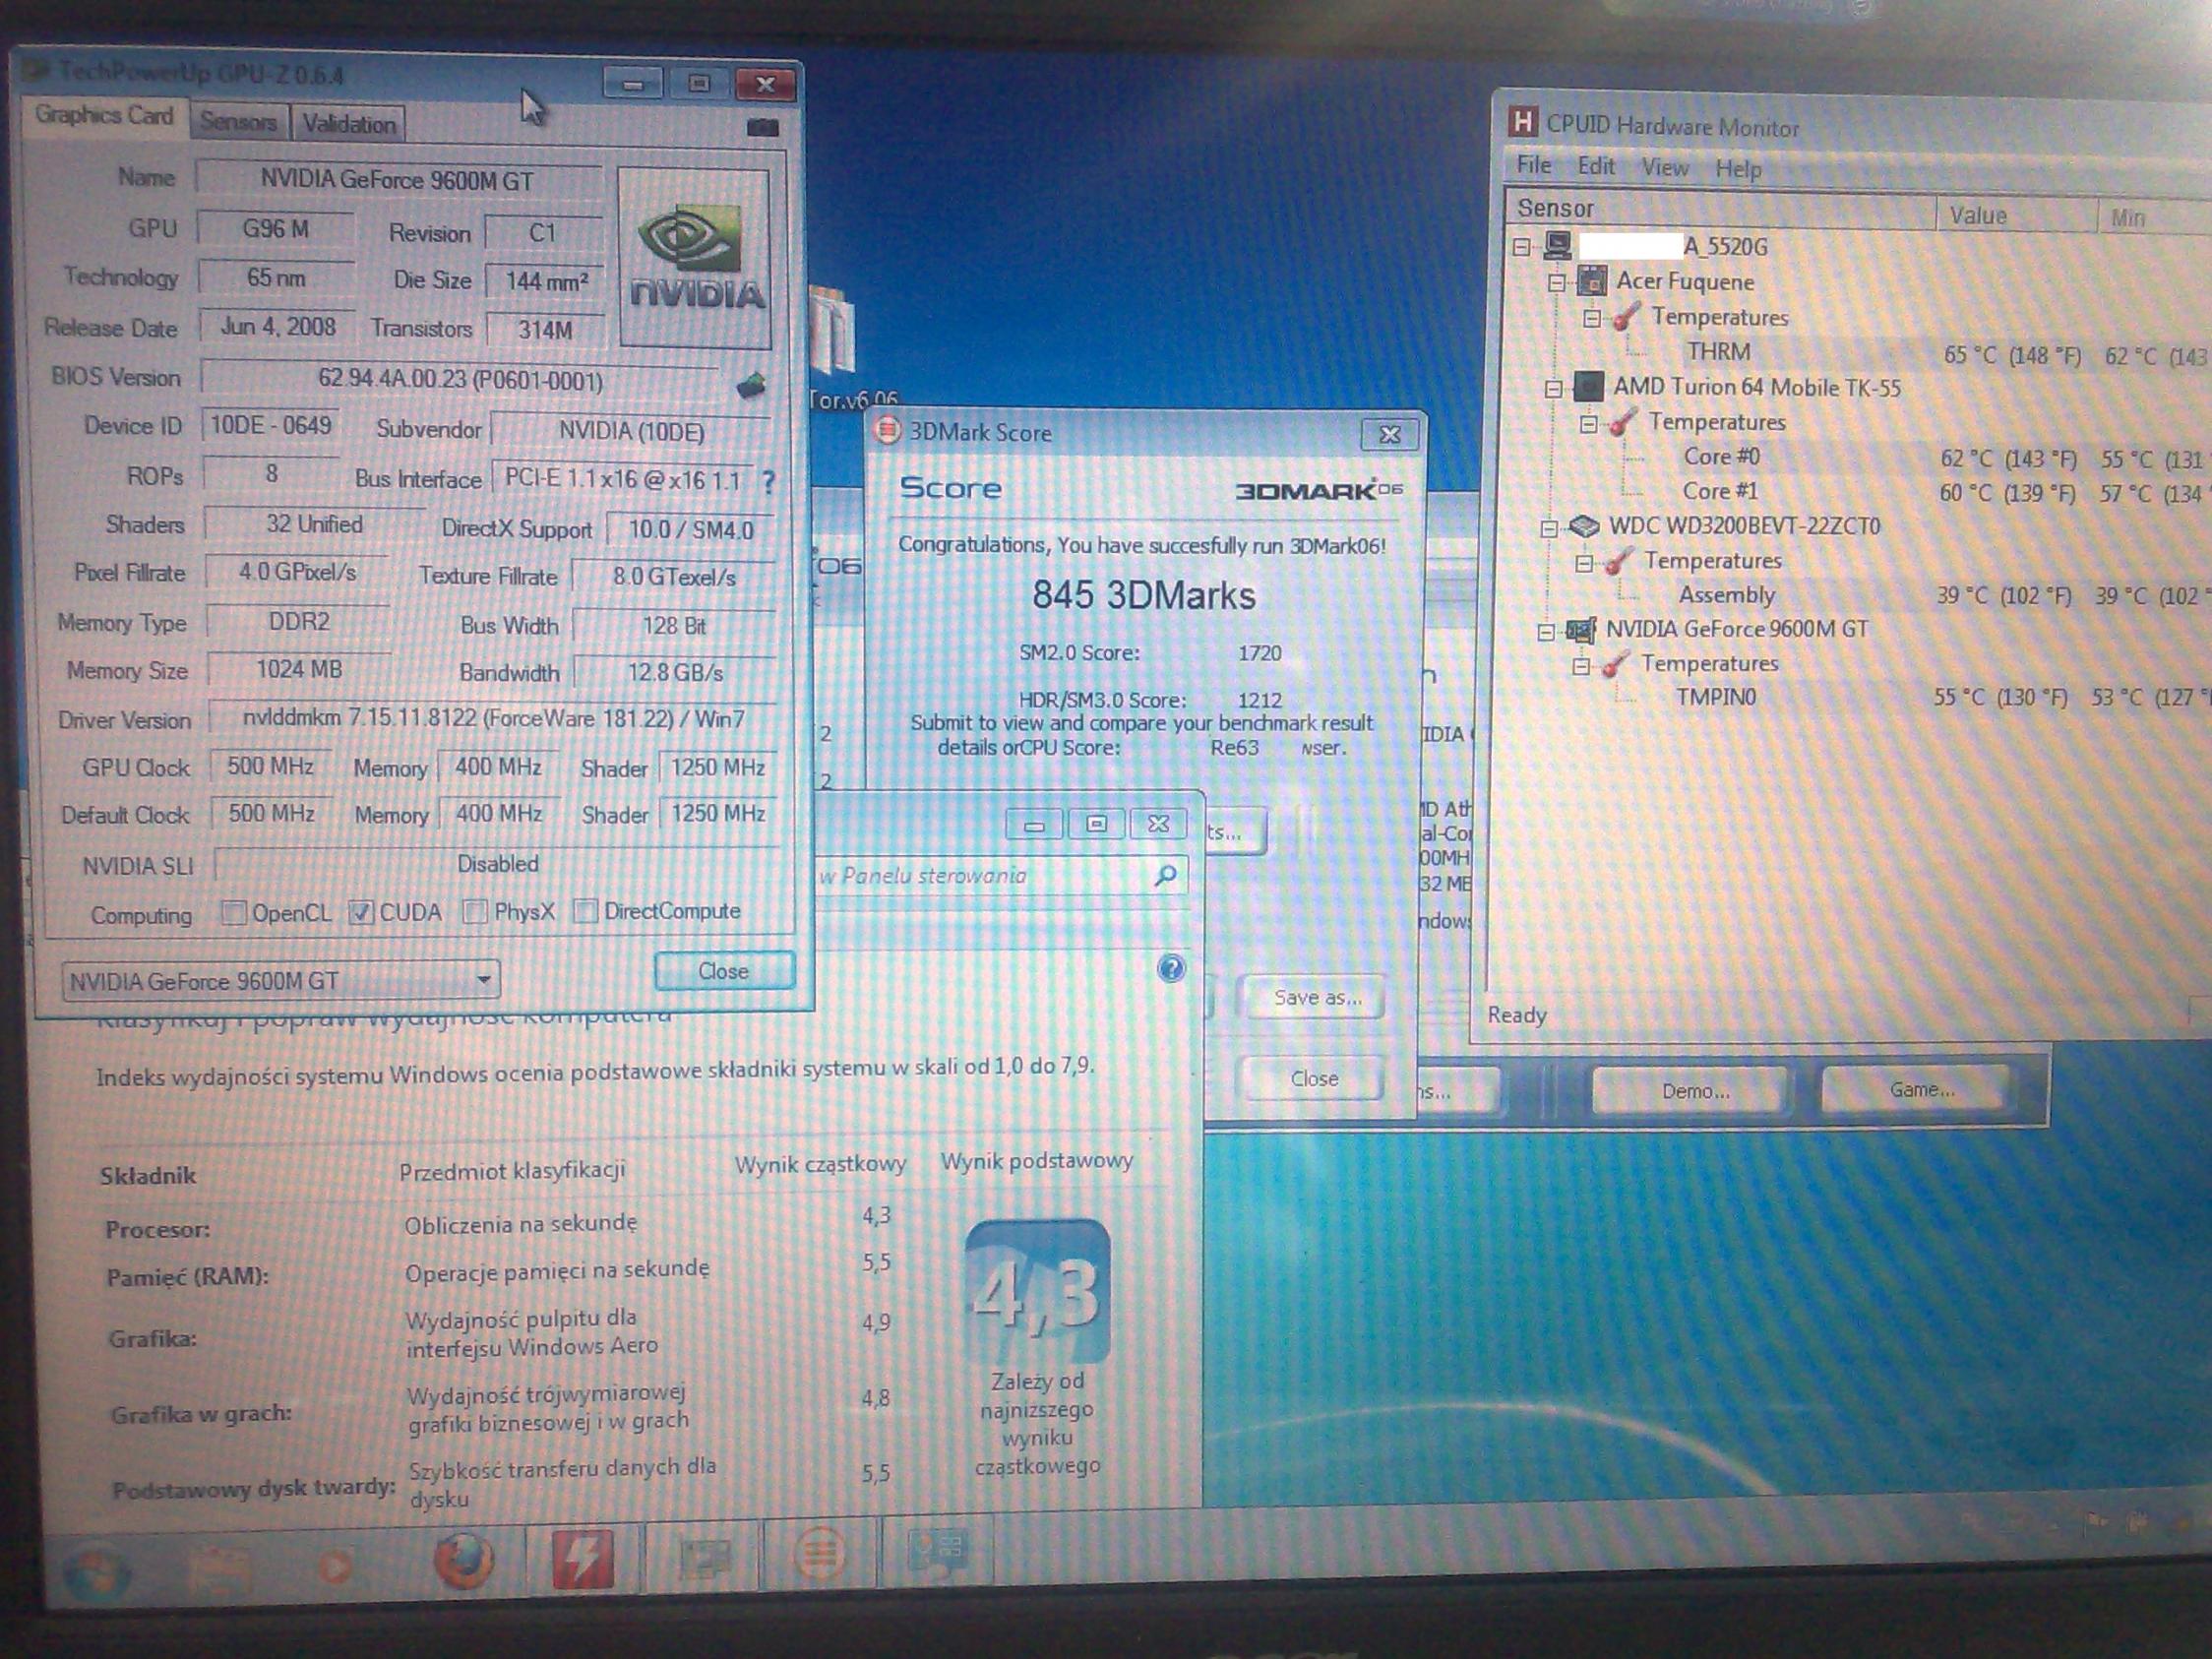This screenshot has height=1659, width=2212.
Task: Click the computer icon beside A_5520G
Action: point(1558,244)
